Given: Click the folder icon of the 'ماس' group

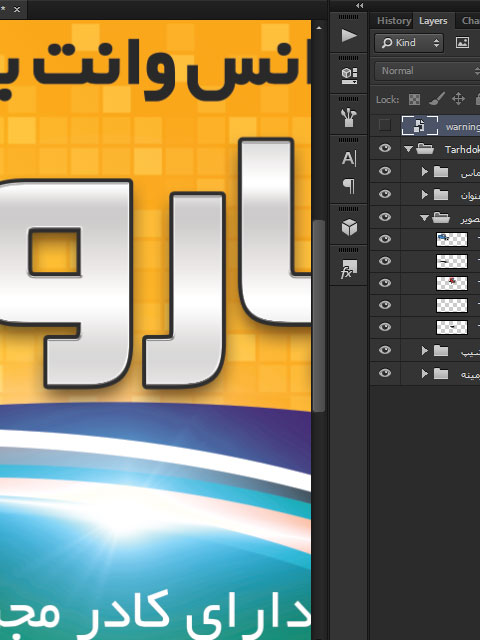Looking at the screenshot, I should coord(441,172).
